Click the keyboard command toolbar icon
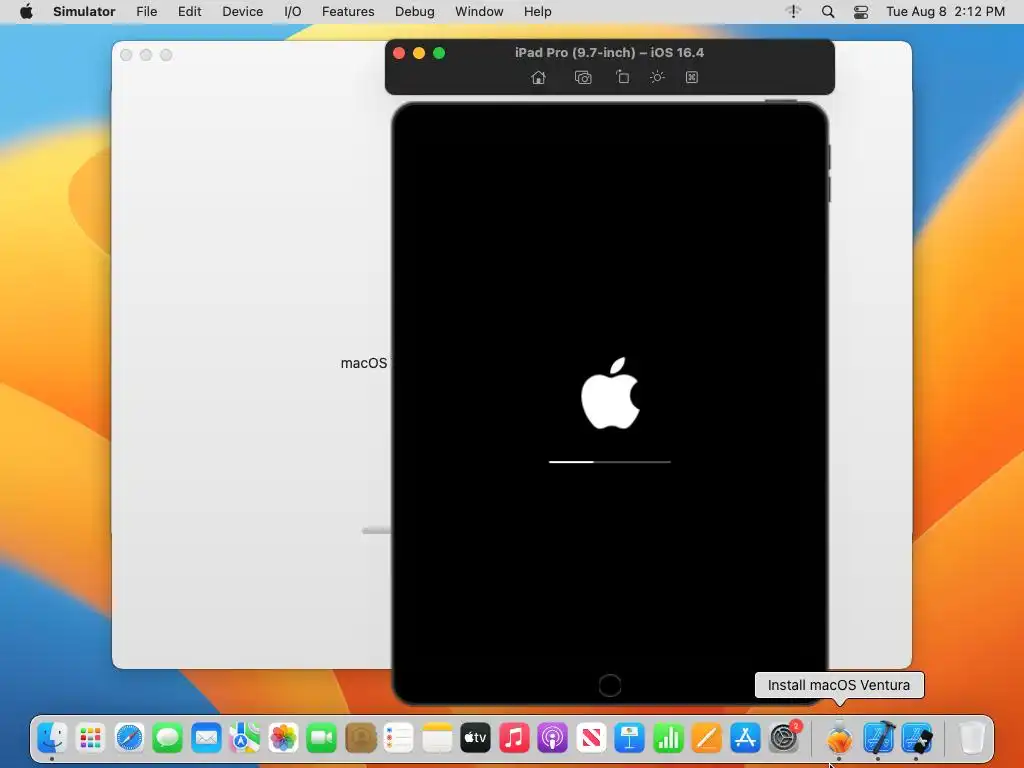This screenshot has height=768, width=1024. [692, 78]
